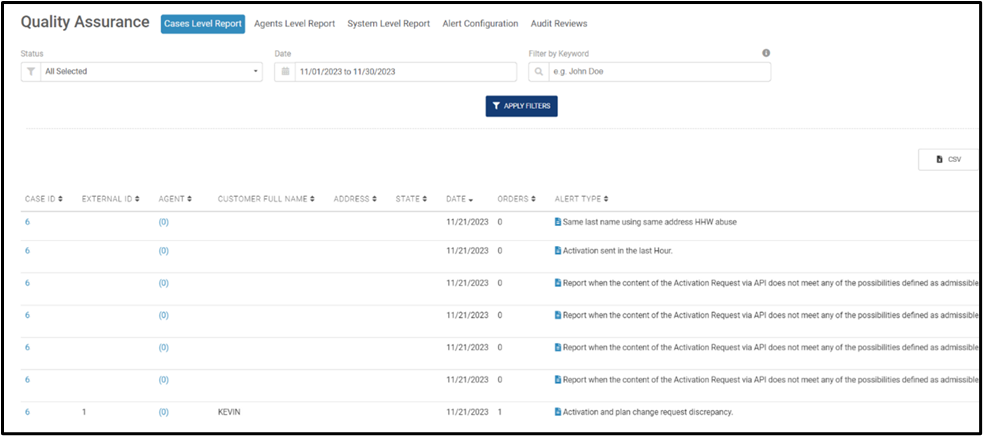Sort by Agent column header
This screenshot has width=983, height=436.
(x=175, y=199)
